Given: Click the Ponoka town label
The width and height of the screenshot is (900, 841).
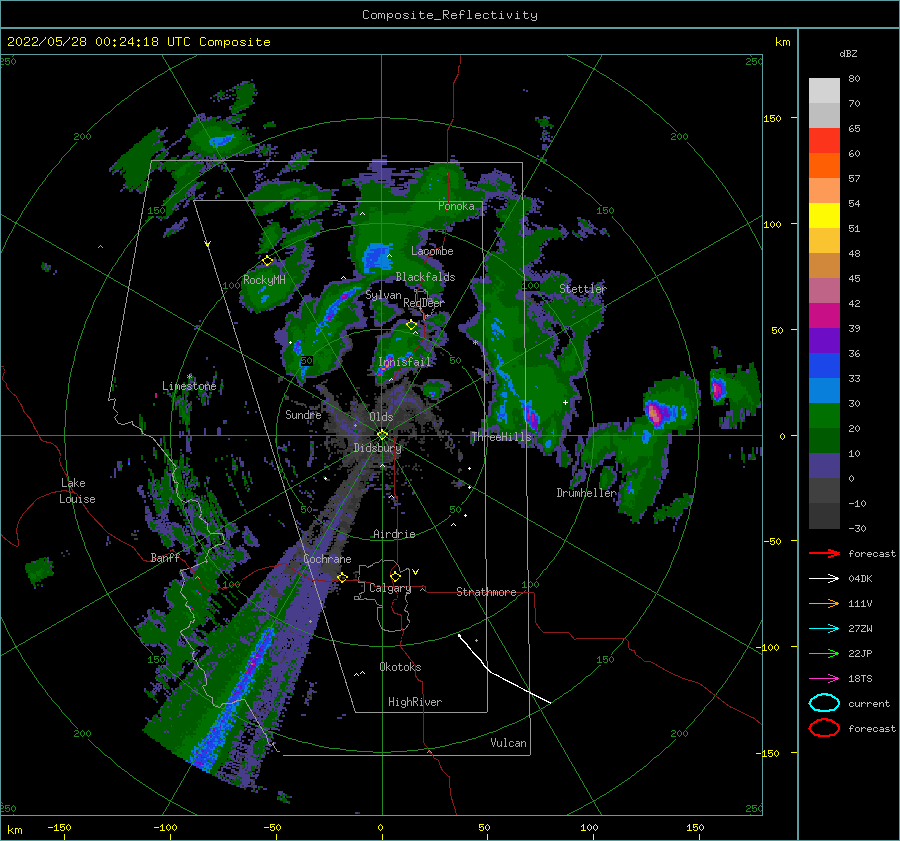Looking at the screenshot, I should point(456,206).
